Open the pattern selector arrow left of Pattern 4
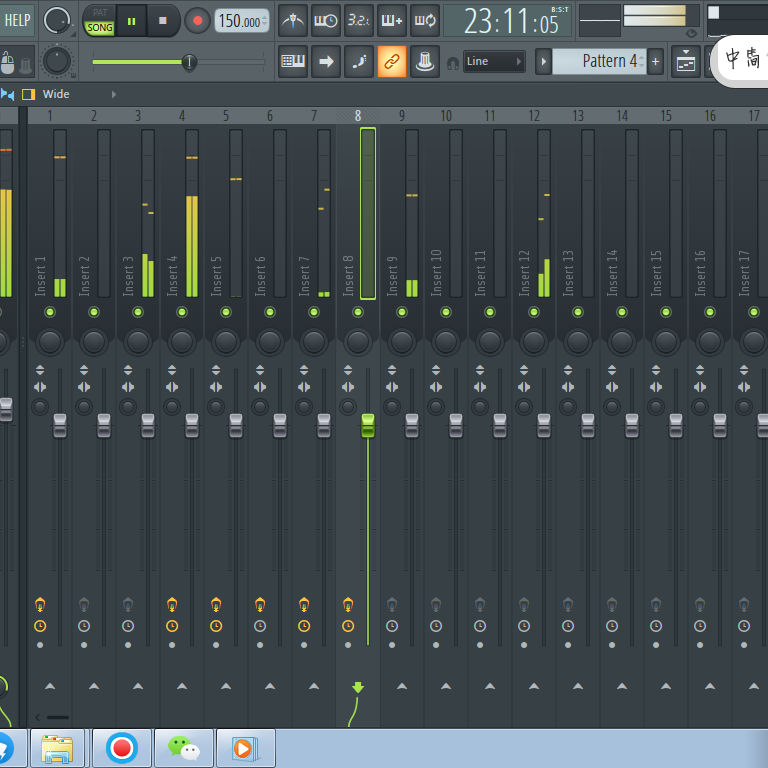The image size is (768, 768). coord(543,62)
